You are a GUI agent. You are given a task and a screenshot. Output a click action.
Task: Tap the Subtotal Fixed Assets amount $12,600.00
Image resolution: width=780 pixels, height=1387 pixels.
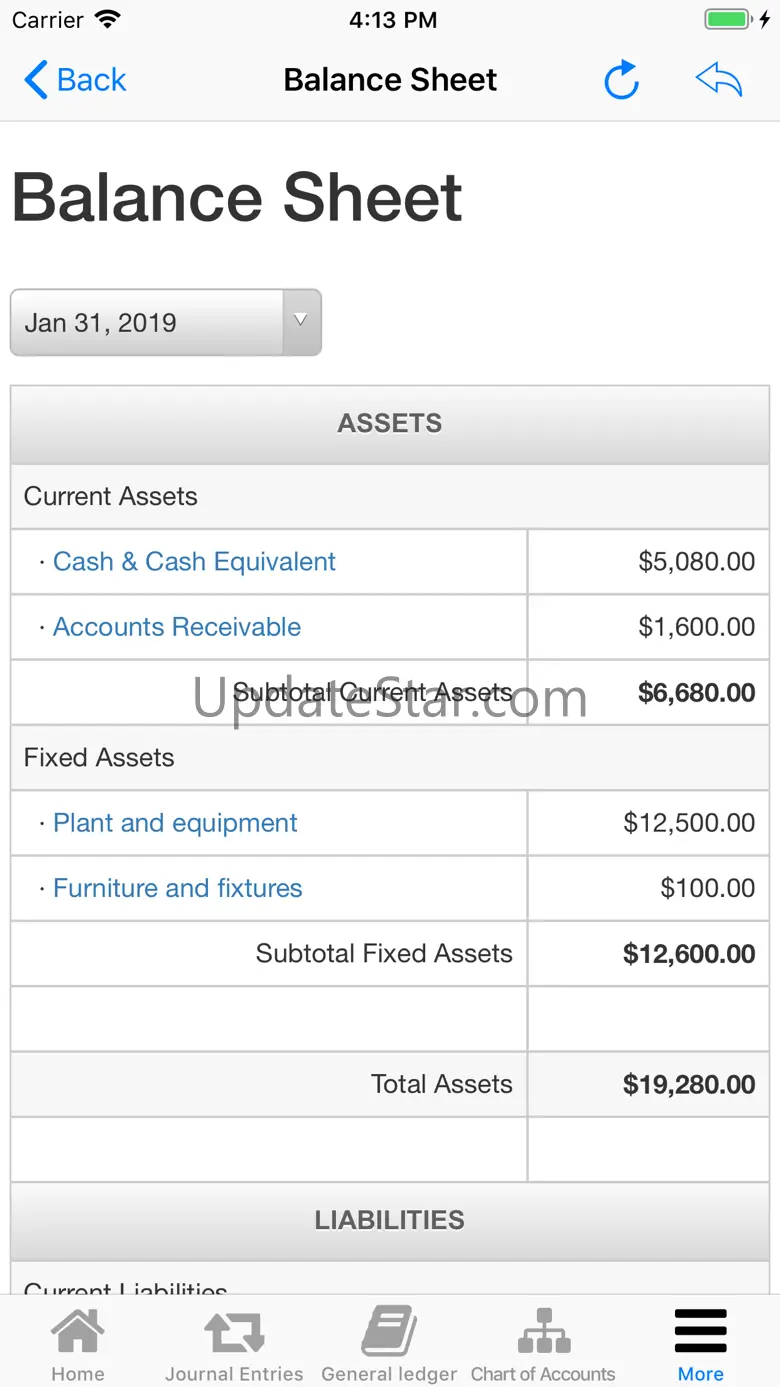[x=689, y=954]
